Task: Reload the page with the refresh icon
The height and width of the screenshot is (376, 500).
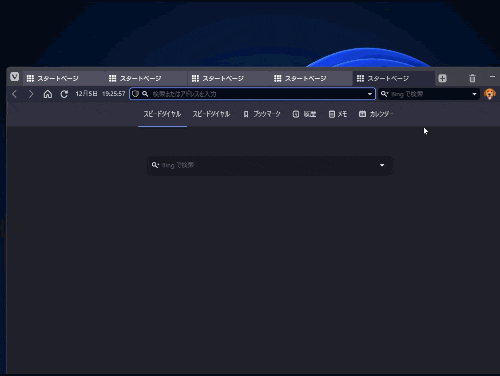Action: (x=64, y=94)
